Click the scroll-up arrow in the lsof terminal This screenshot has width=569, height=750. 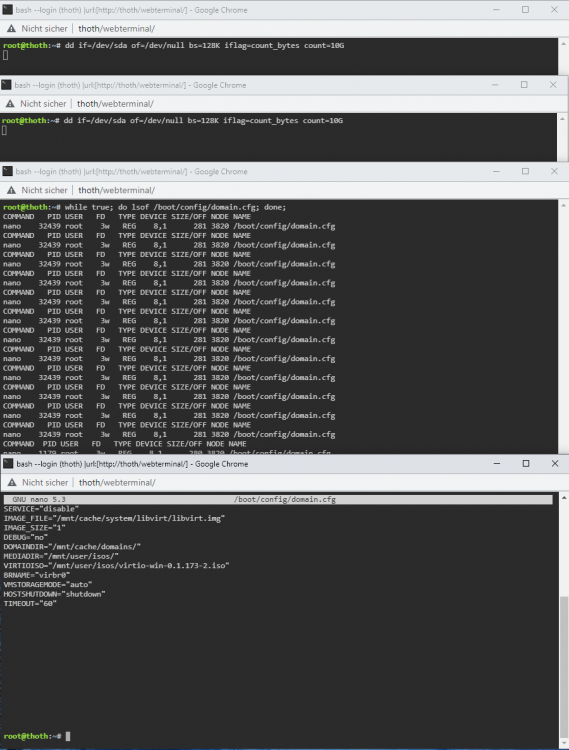pyautogui.click(x=563, y=205)
